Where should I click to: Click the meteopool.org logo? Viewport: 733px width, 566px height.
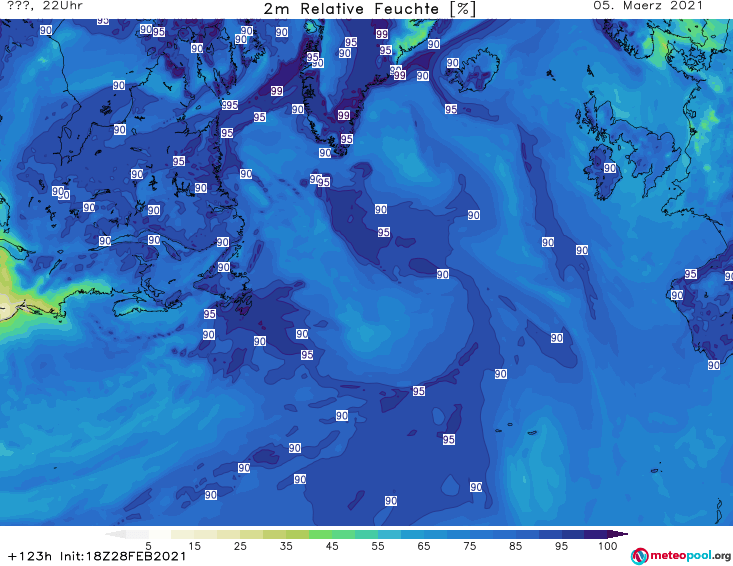tap(681, 556)
